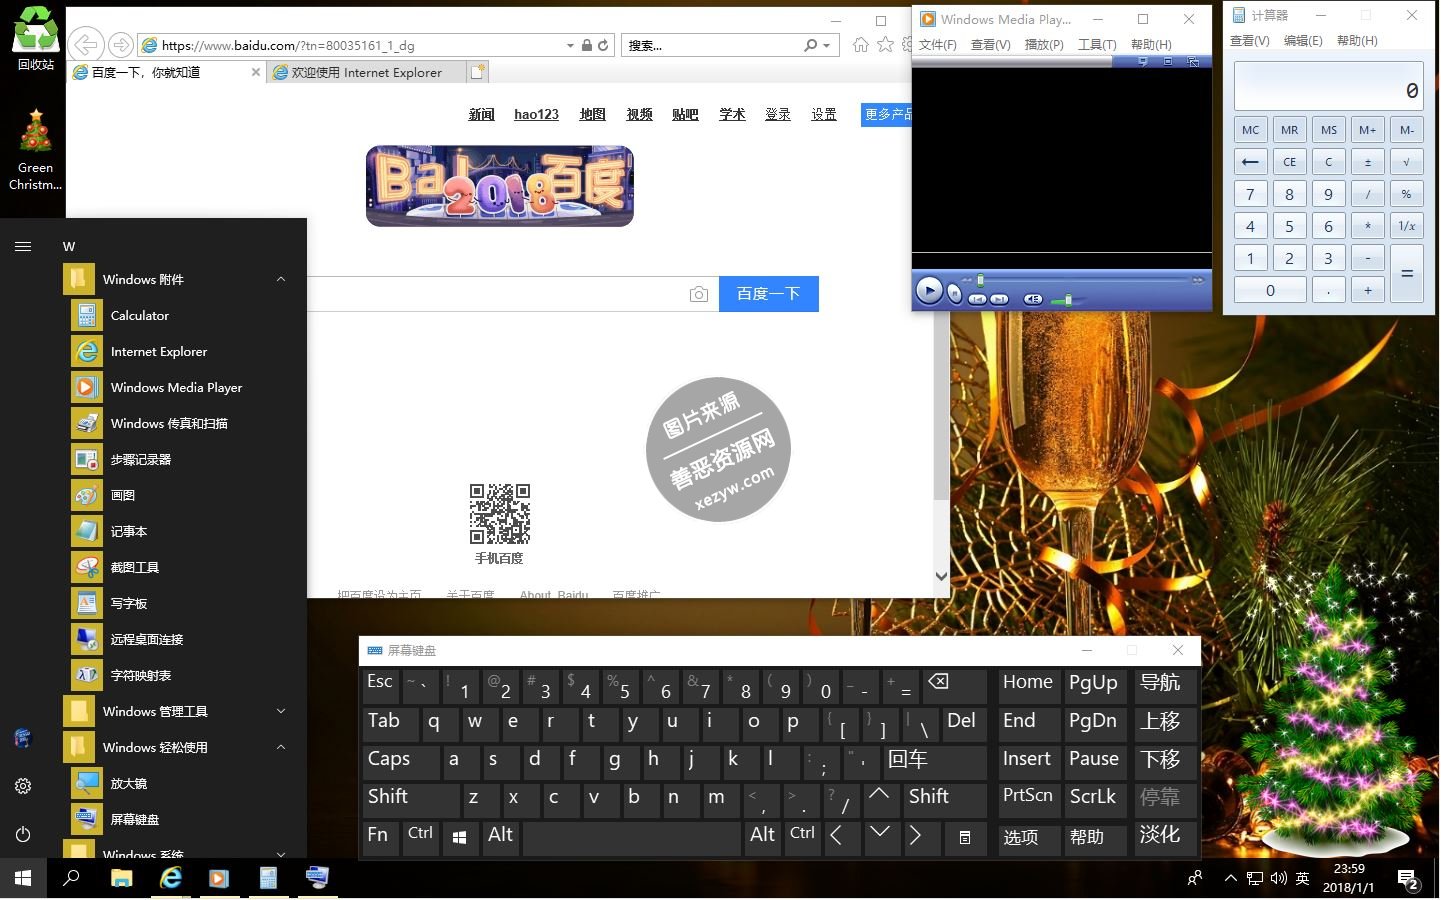Open 记事本 (Notepad) in Start menu
This screenshot has height=900, width=1441.
pyautogui.click(x=185, y=532)
